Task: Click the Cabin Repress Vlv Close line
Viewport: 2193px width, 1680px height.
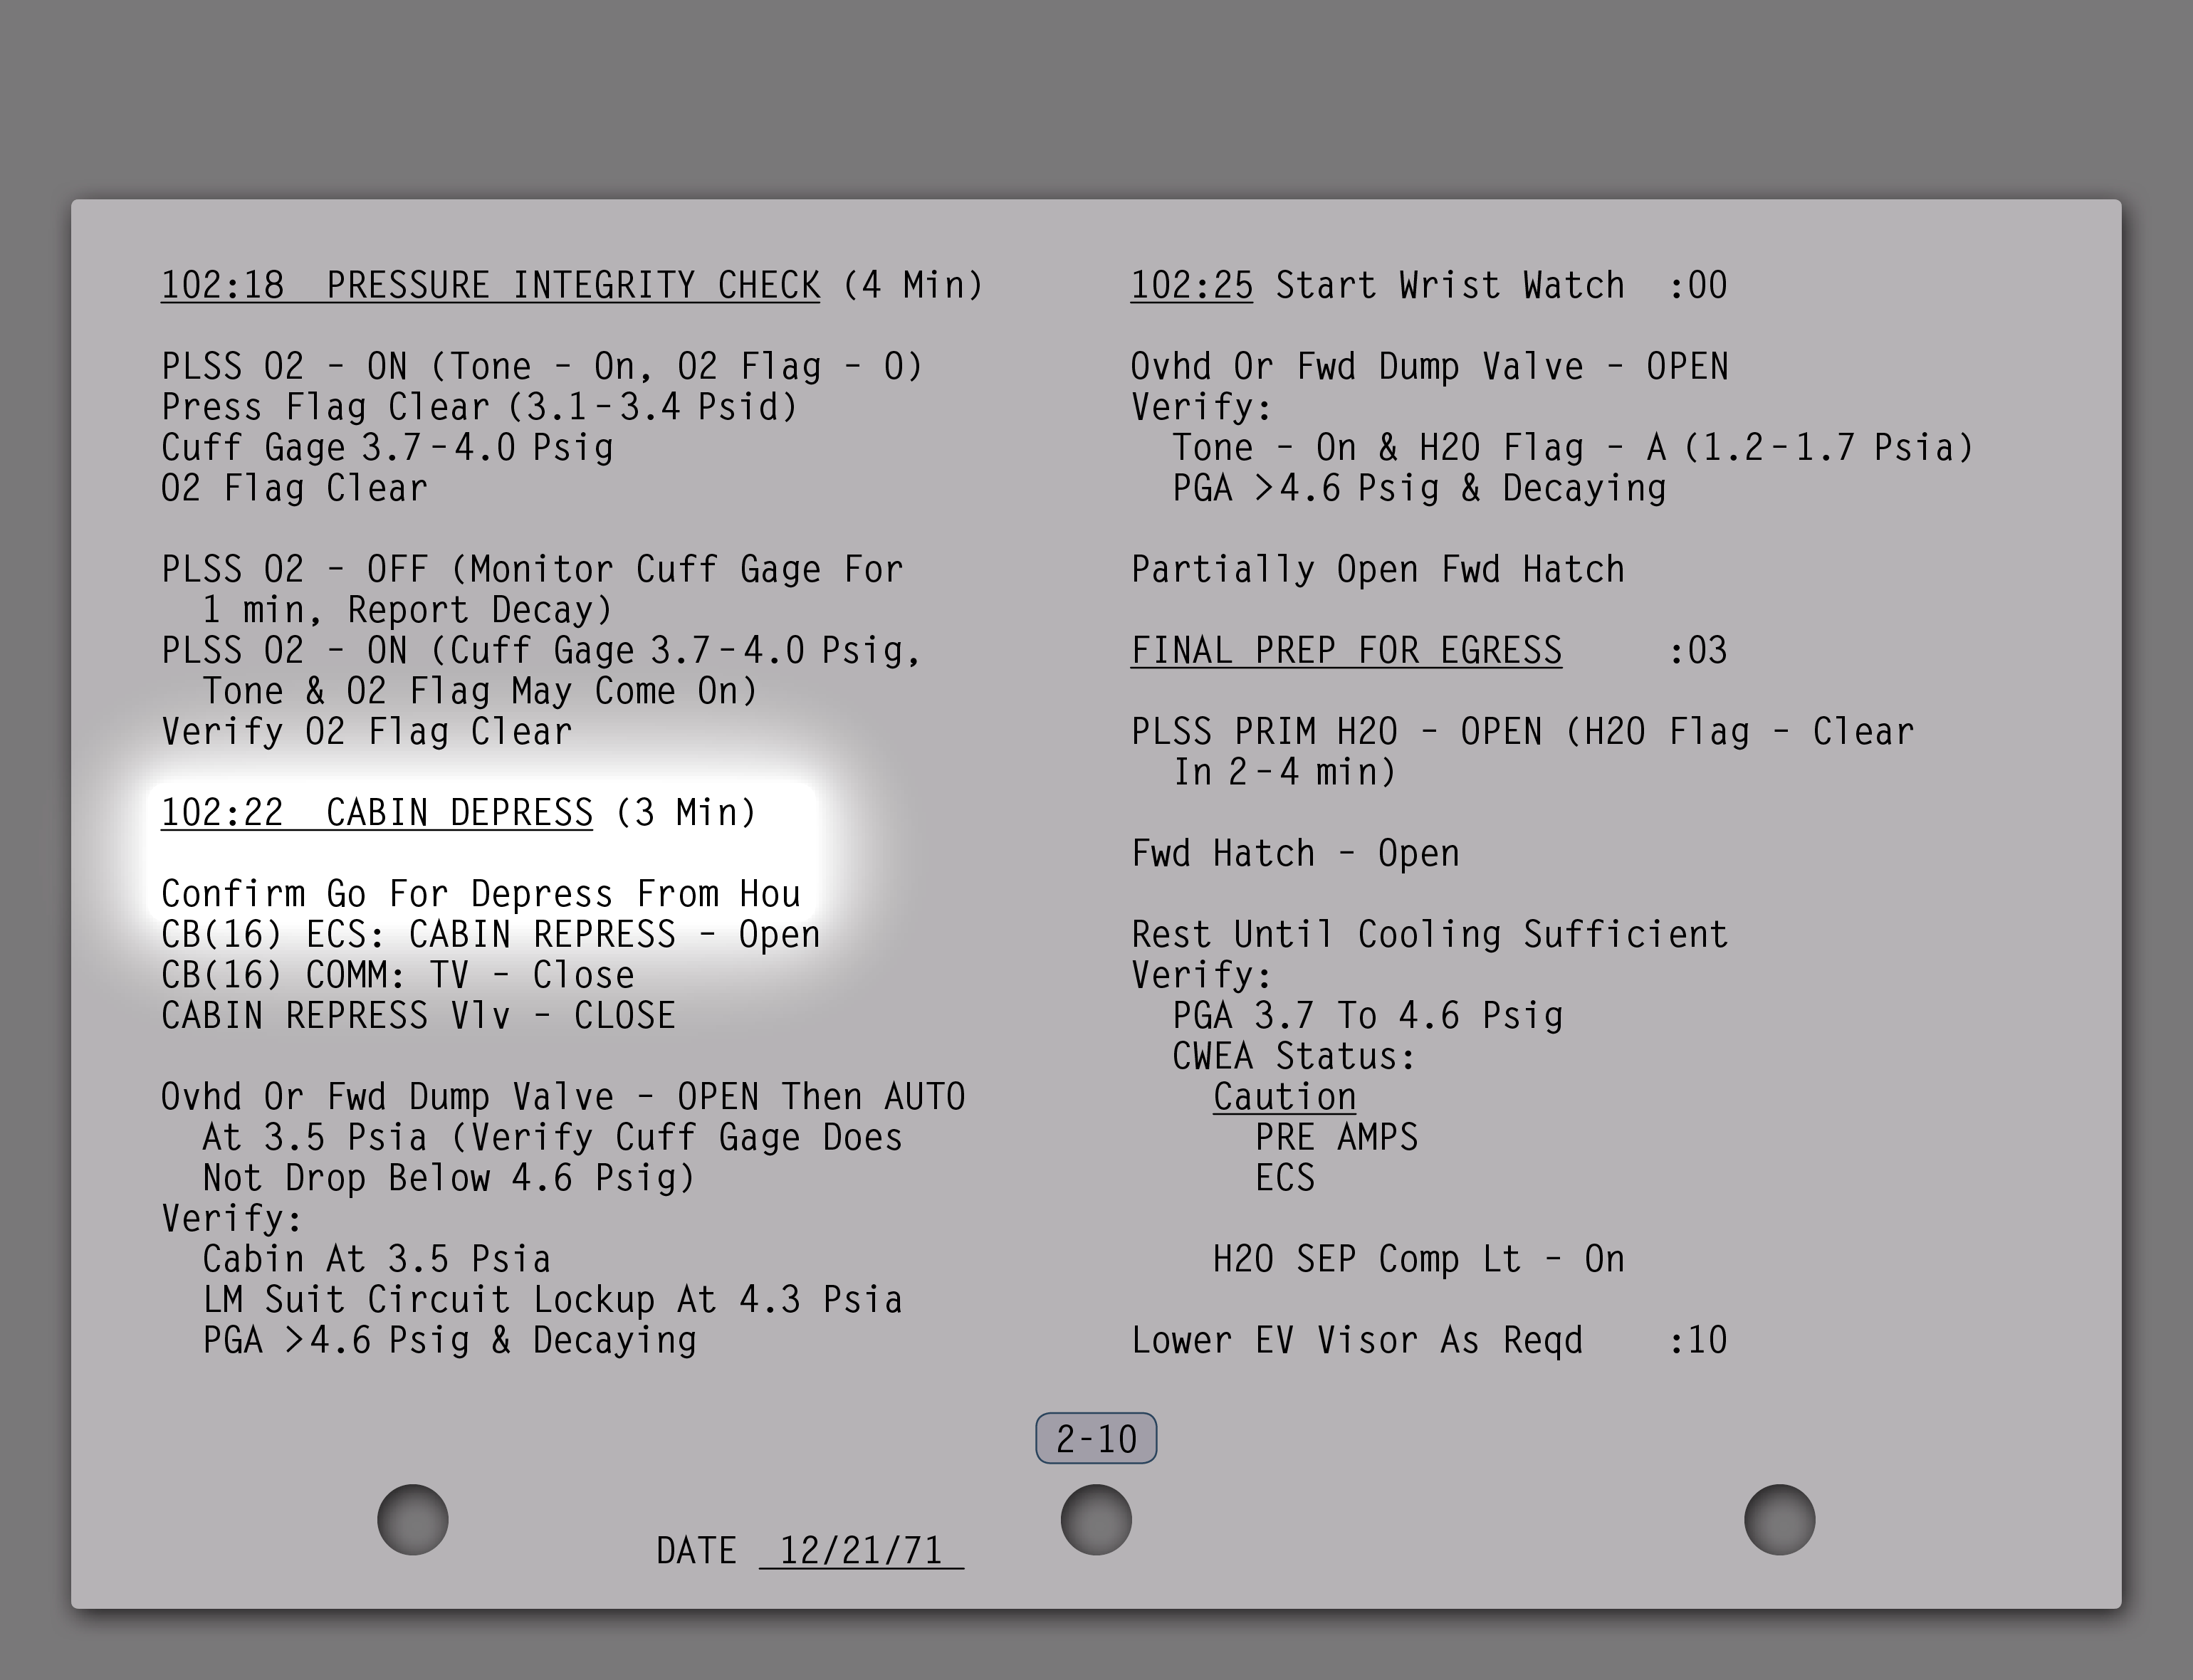Action: [x=418, y=1015]
